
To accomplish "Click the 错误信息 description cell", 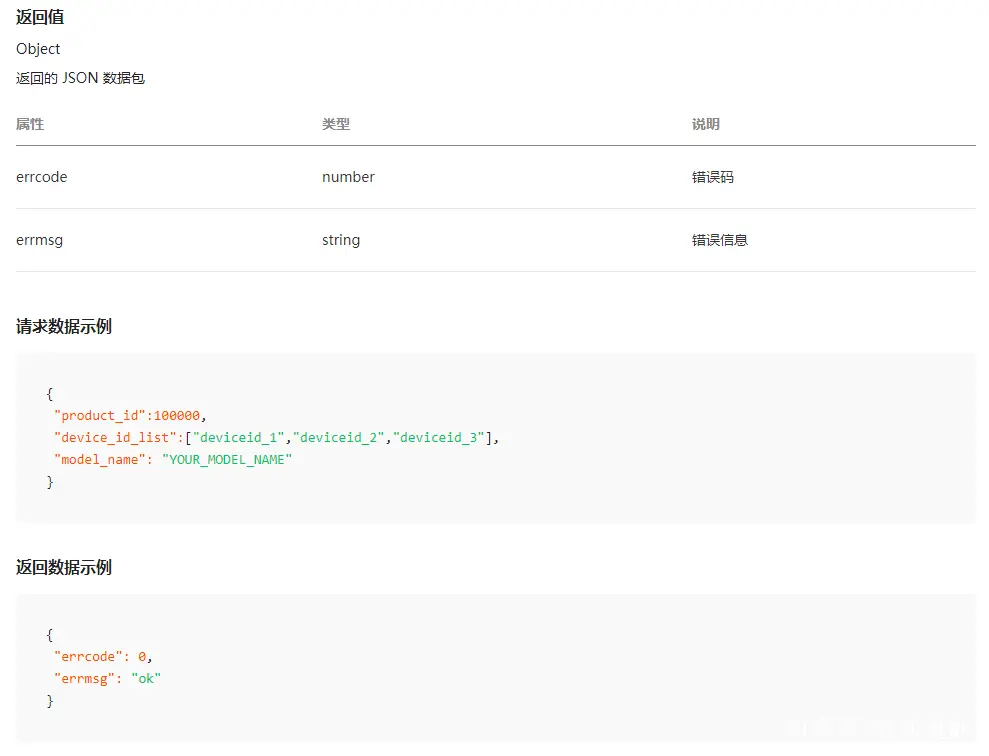I will pos(719,240).
